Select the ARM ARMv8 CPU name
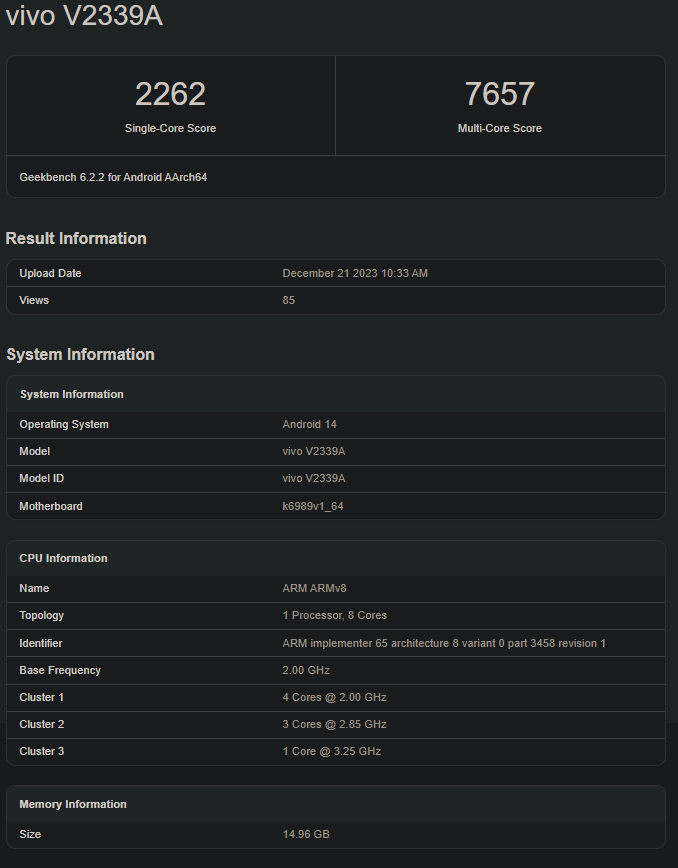Viewport: 678px width, 868px height. coord(314,588)
